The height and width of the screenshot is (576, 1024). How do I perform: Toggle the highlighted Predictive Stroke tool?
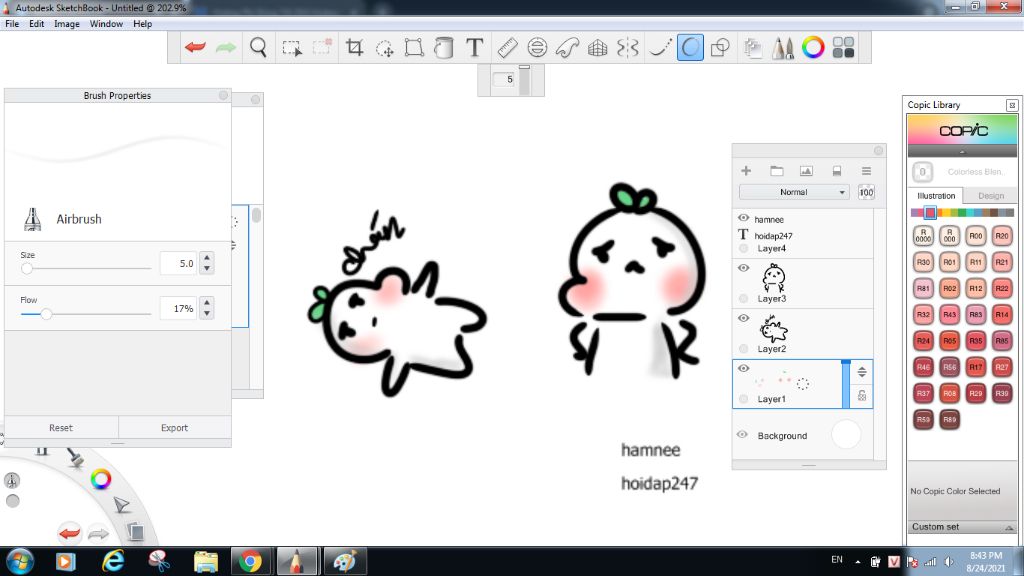point(690,48)
